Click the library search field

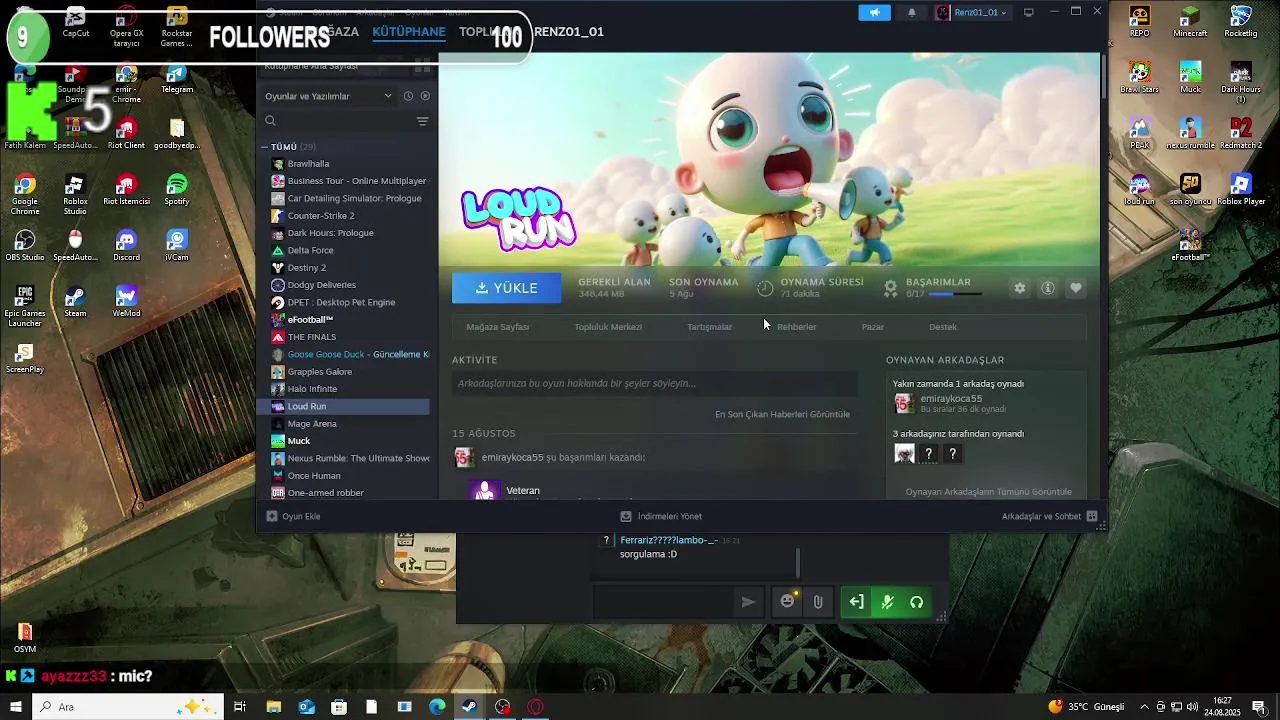(x=335, y=121)
